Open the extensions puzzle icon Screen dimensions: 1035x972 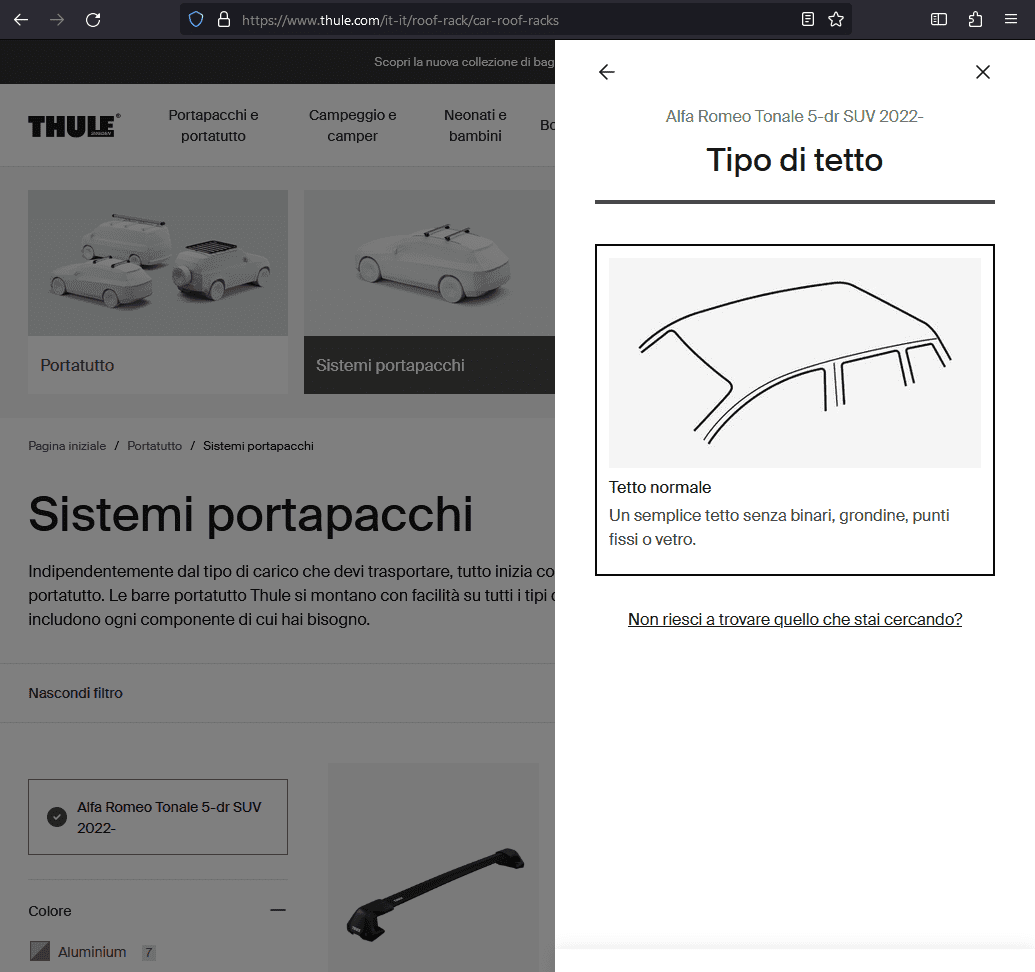(x=975, y=19)
